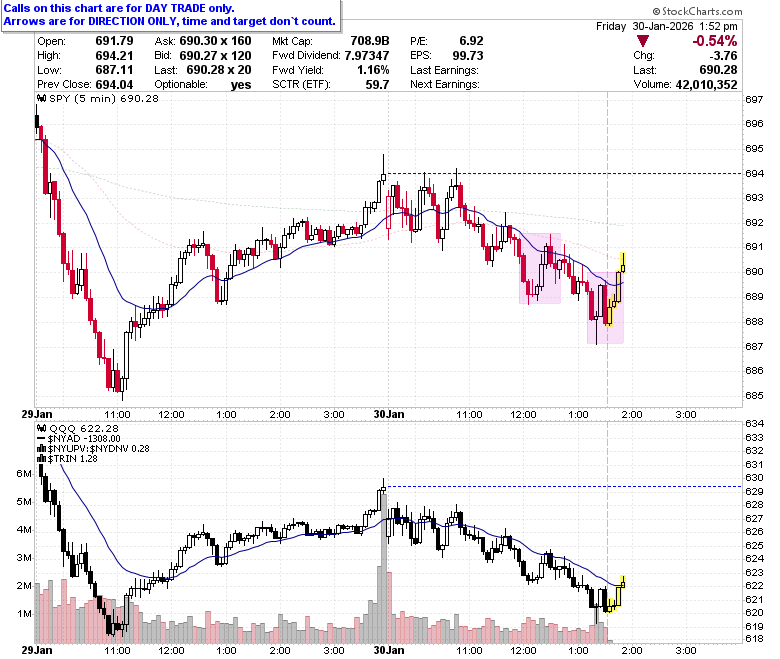This screenshot has height=659, width=780.
Task: Click the P/E value 6.92
Action: coord(471,41)
